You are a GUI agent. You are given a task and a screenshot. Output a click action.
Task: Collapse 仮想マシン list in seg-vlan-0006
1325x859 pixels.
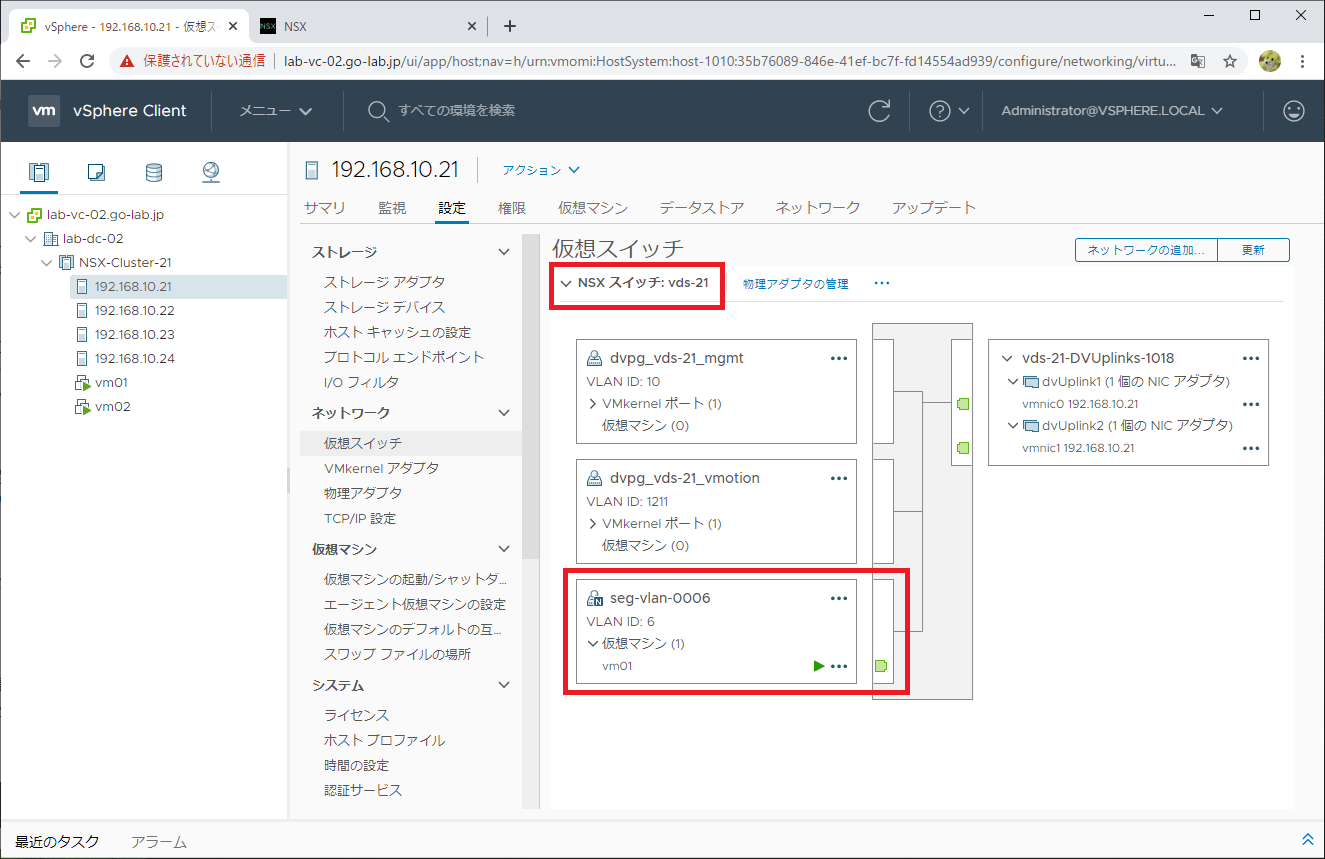[593, 644]
